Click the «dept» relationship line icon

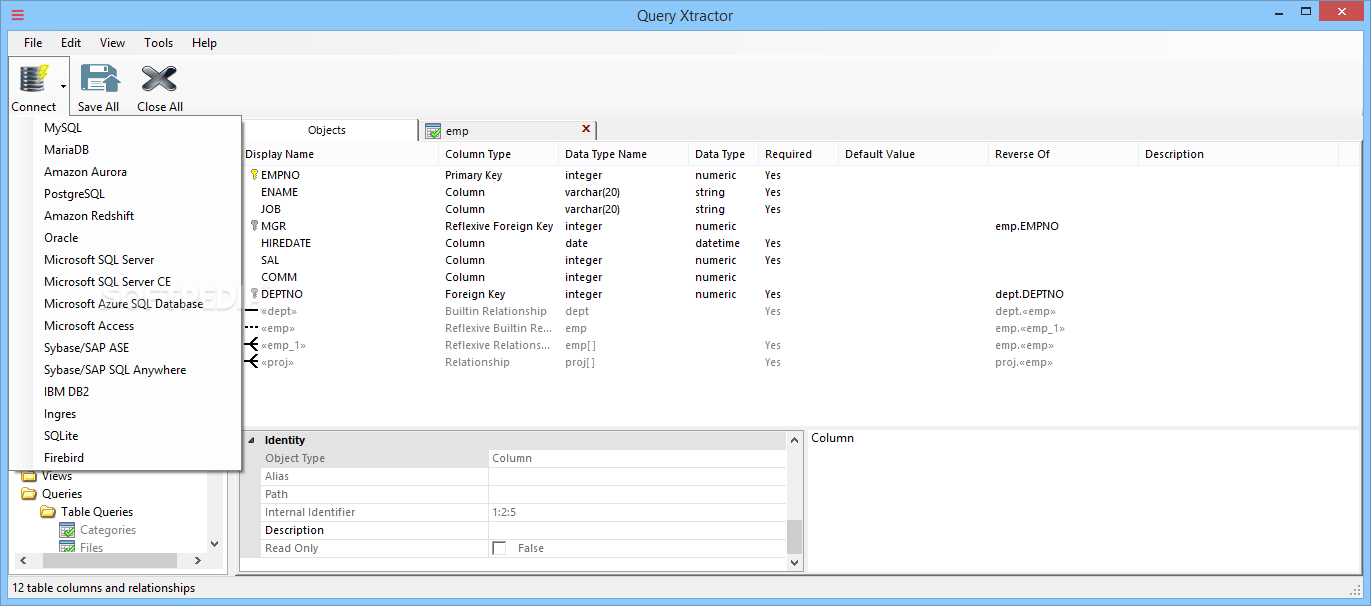(x=251, y=311)
